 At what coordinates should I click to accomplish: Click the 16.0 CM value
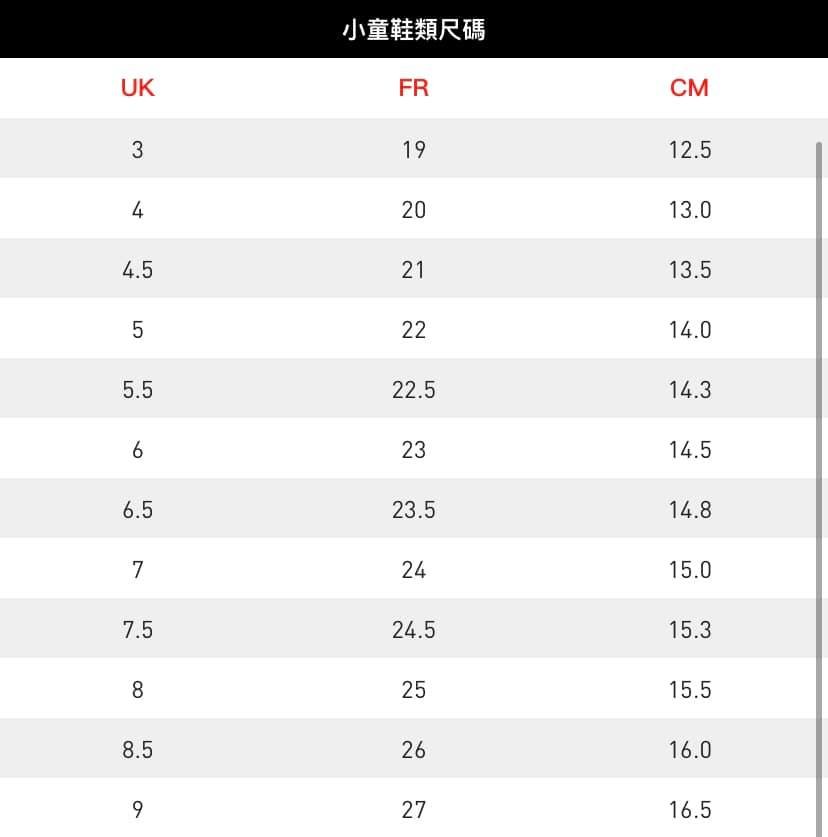690,750
